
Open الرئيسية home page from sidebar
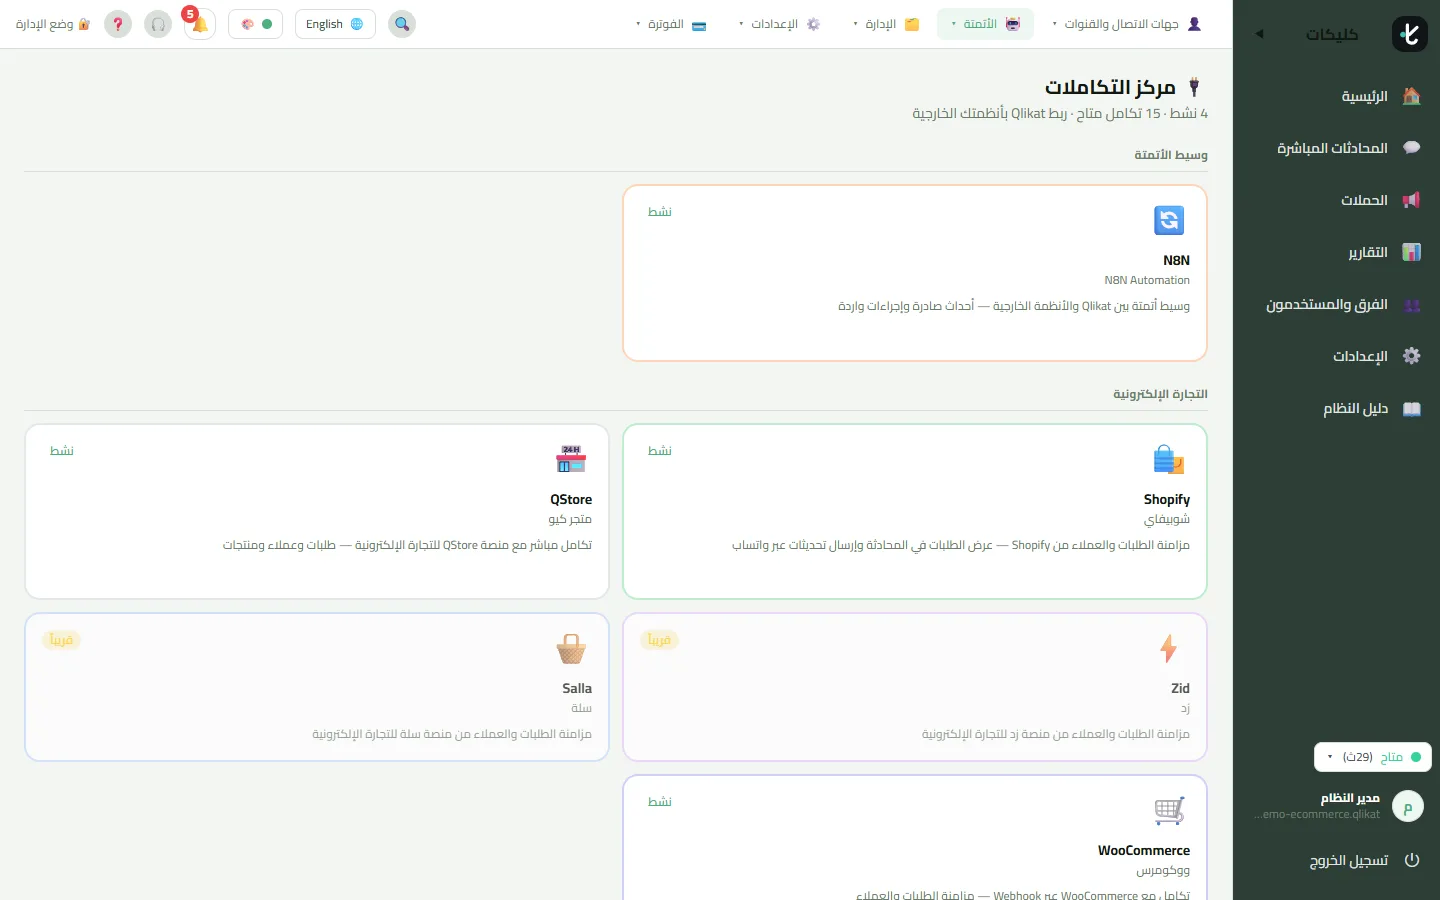pos(1336,96)
